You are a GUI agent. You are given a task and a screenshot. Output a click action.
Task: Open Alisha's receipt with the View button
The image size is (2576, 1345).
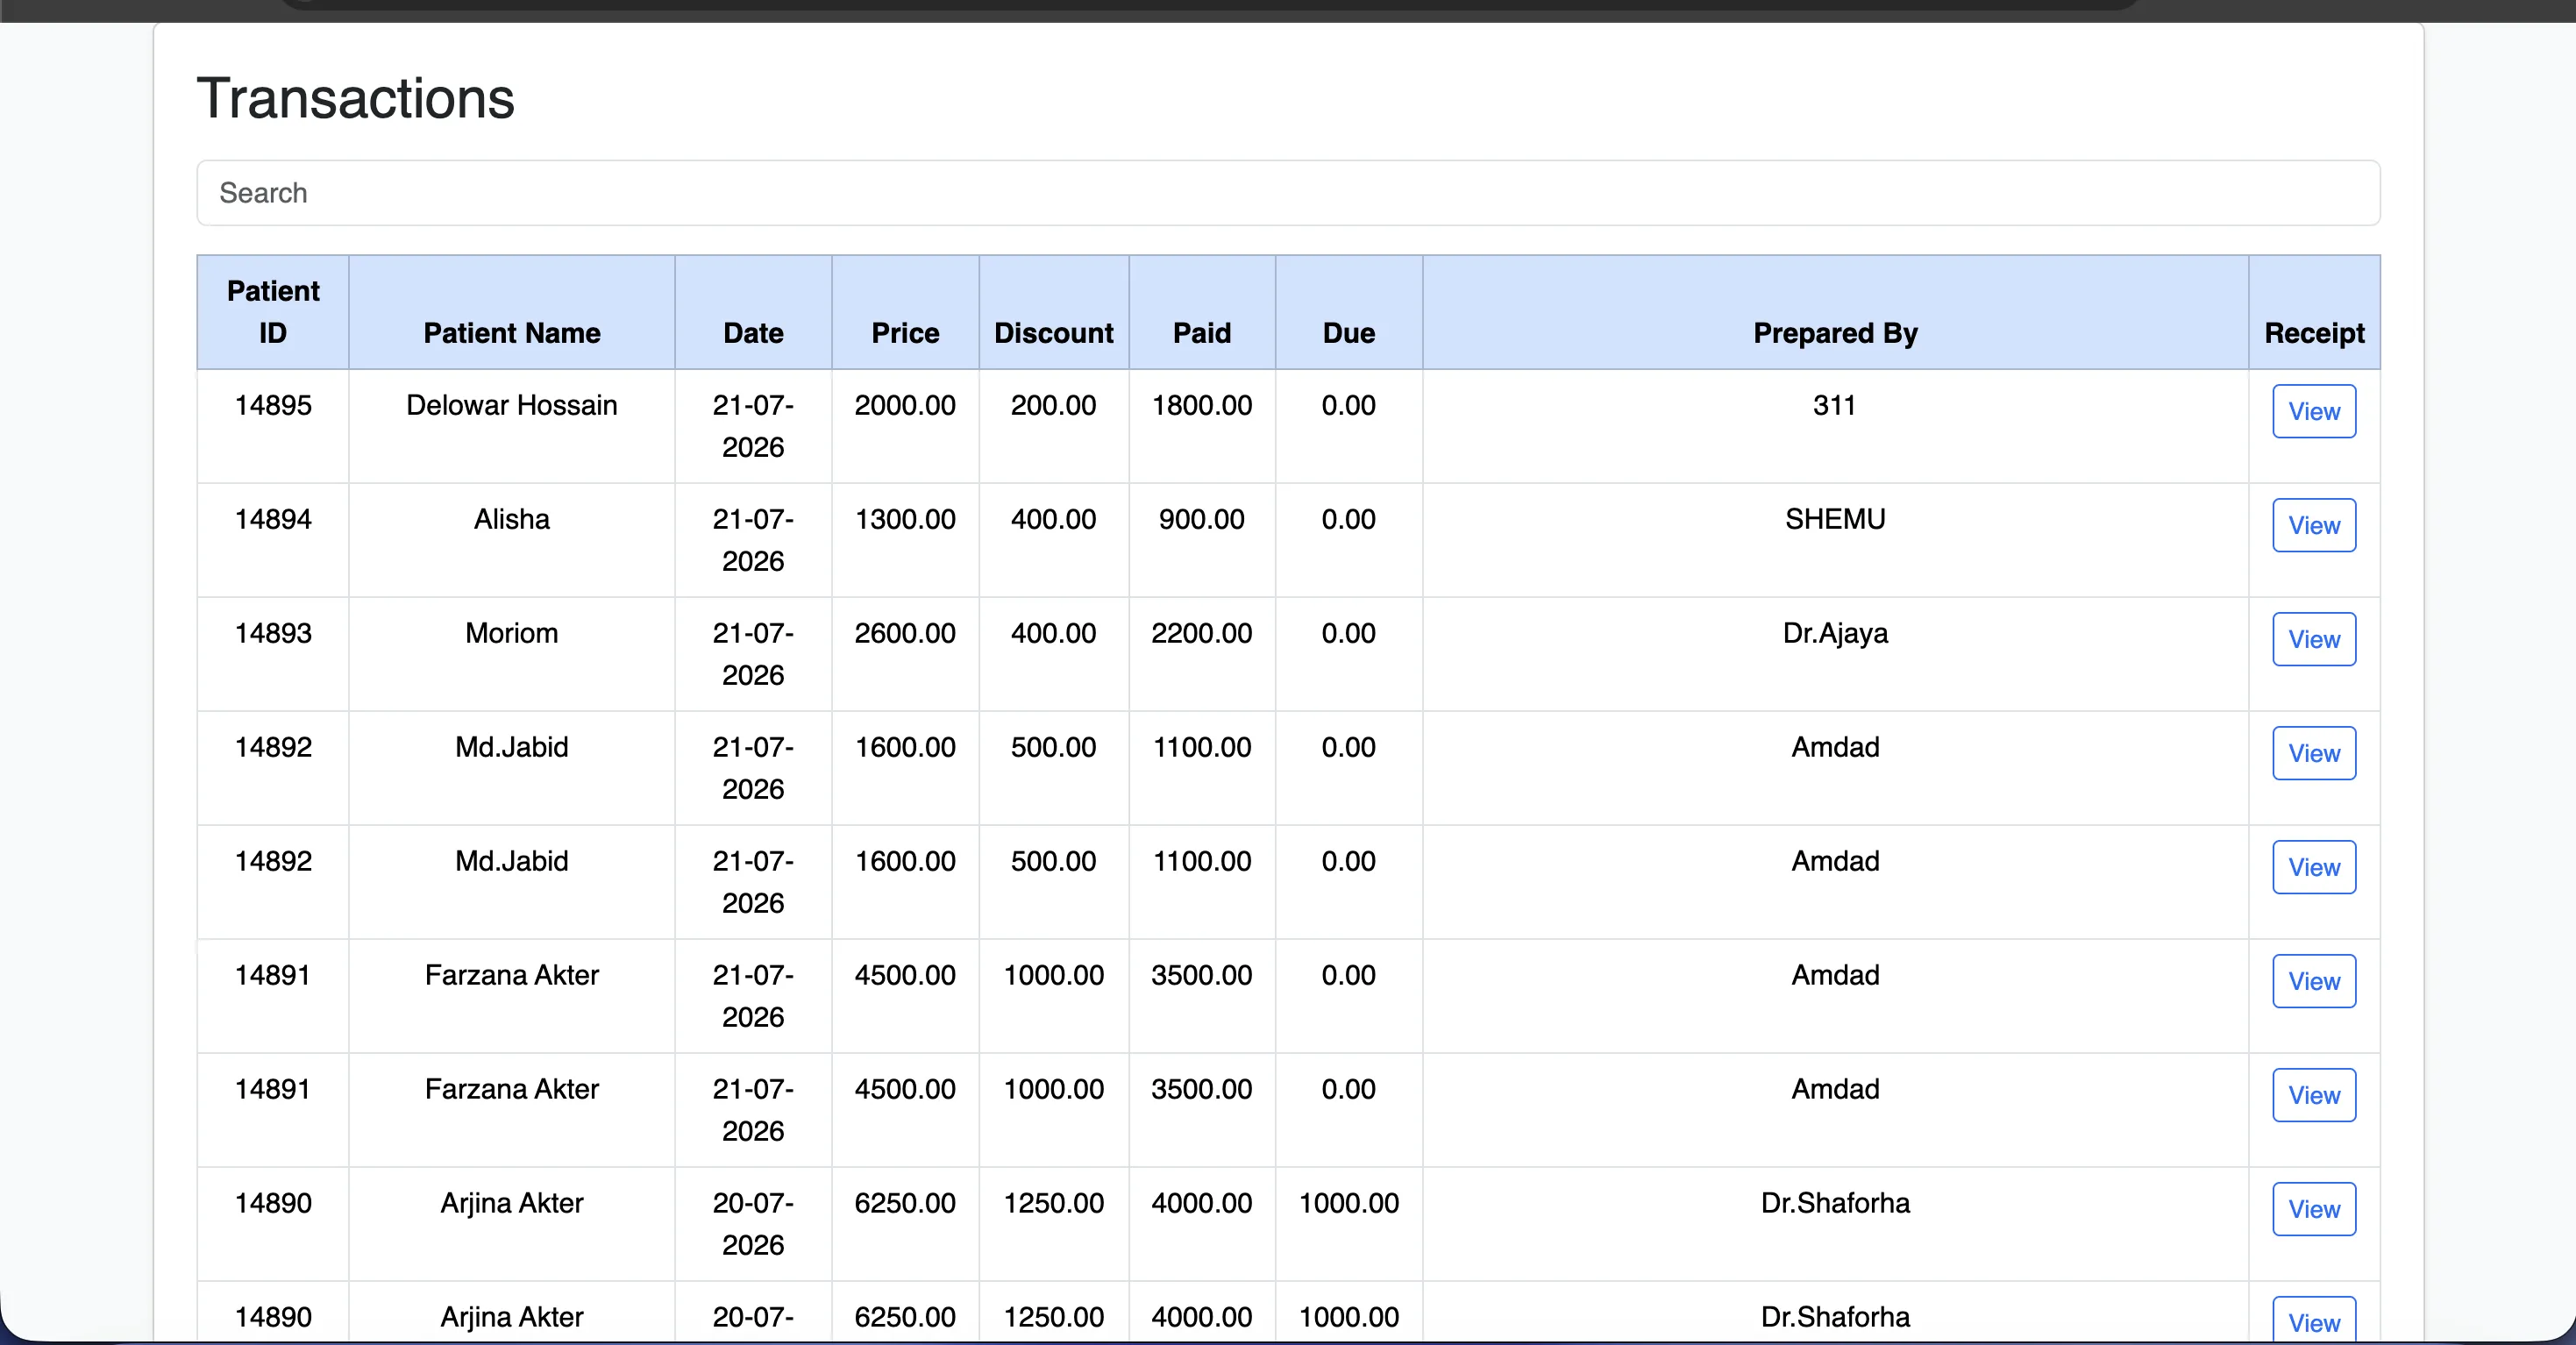click(2314, 525)
